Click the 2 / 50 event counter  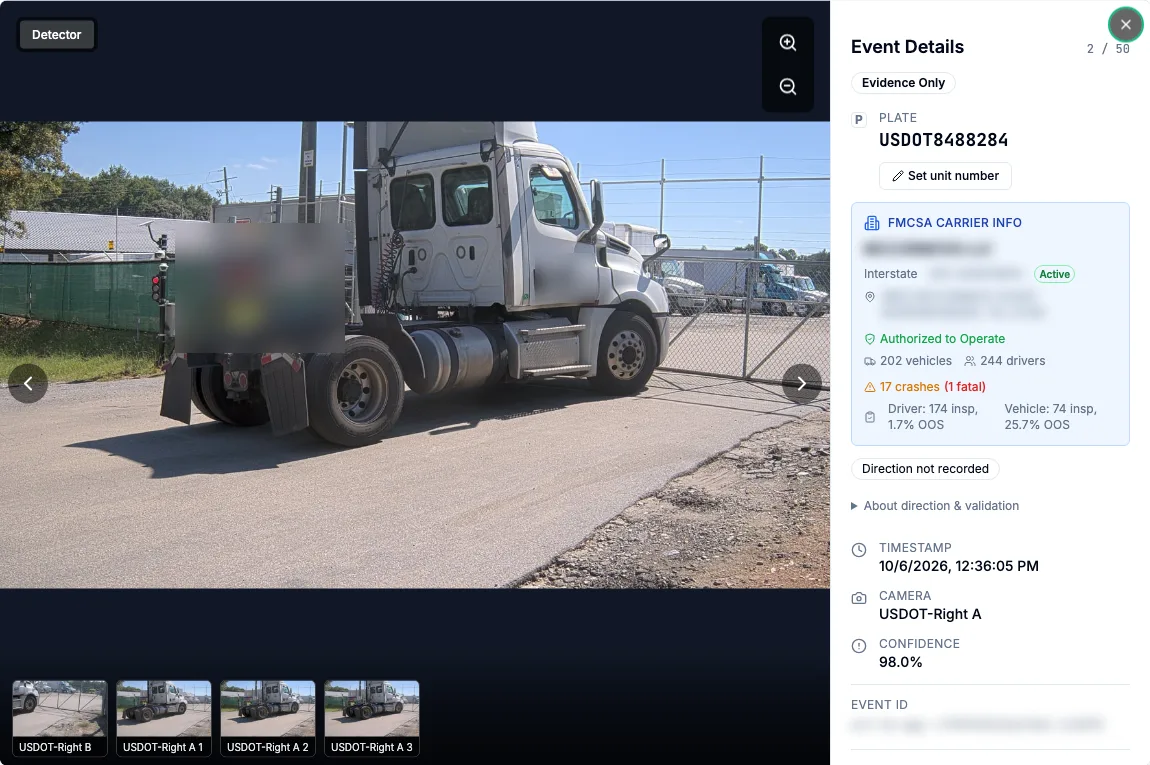1107,49
